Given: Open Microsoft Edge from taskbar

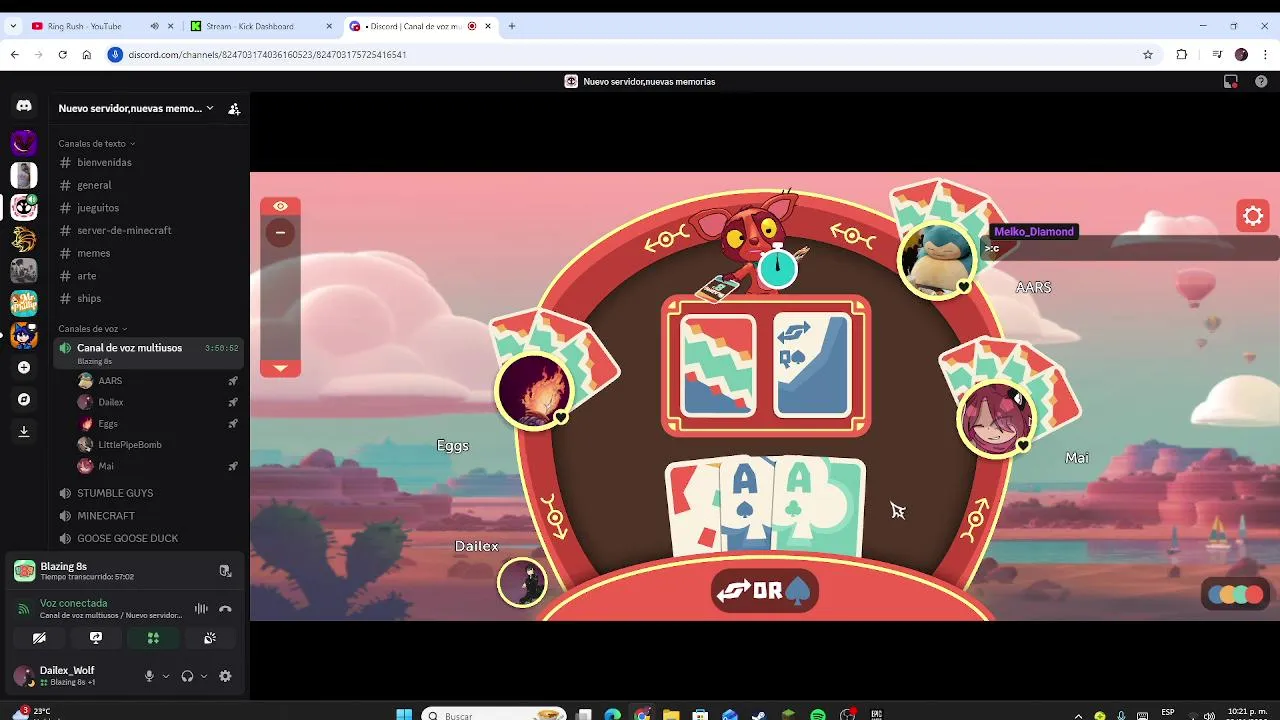Looking at the screenshot, I should click(x=612, y=715).
